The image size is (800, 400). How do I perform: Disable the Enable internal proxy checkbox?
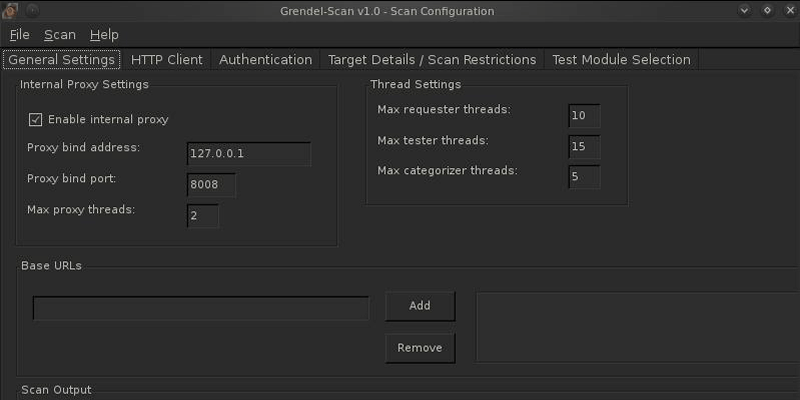pyautogui.click(x=35, y=120)
